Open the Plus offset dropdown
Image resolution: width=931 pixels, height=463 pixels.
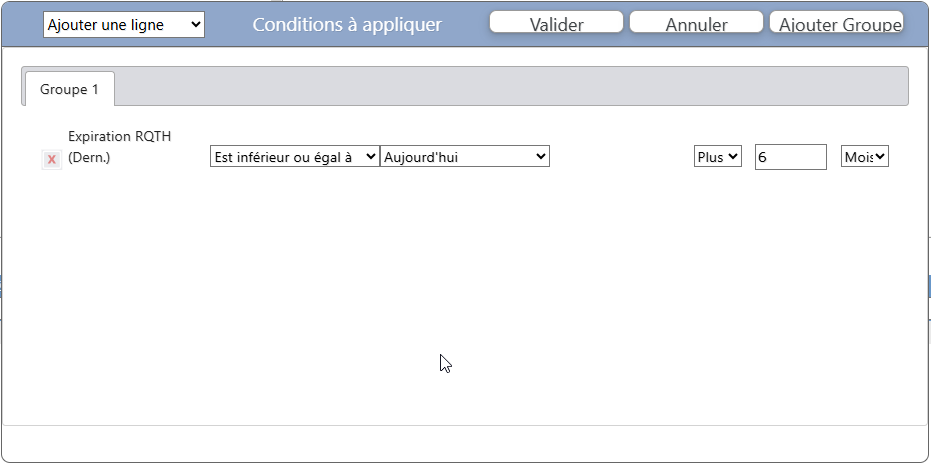coord(717,157)
